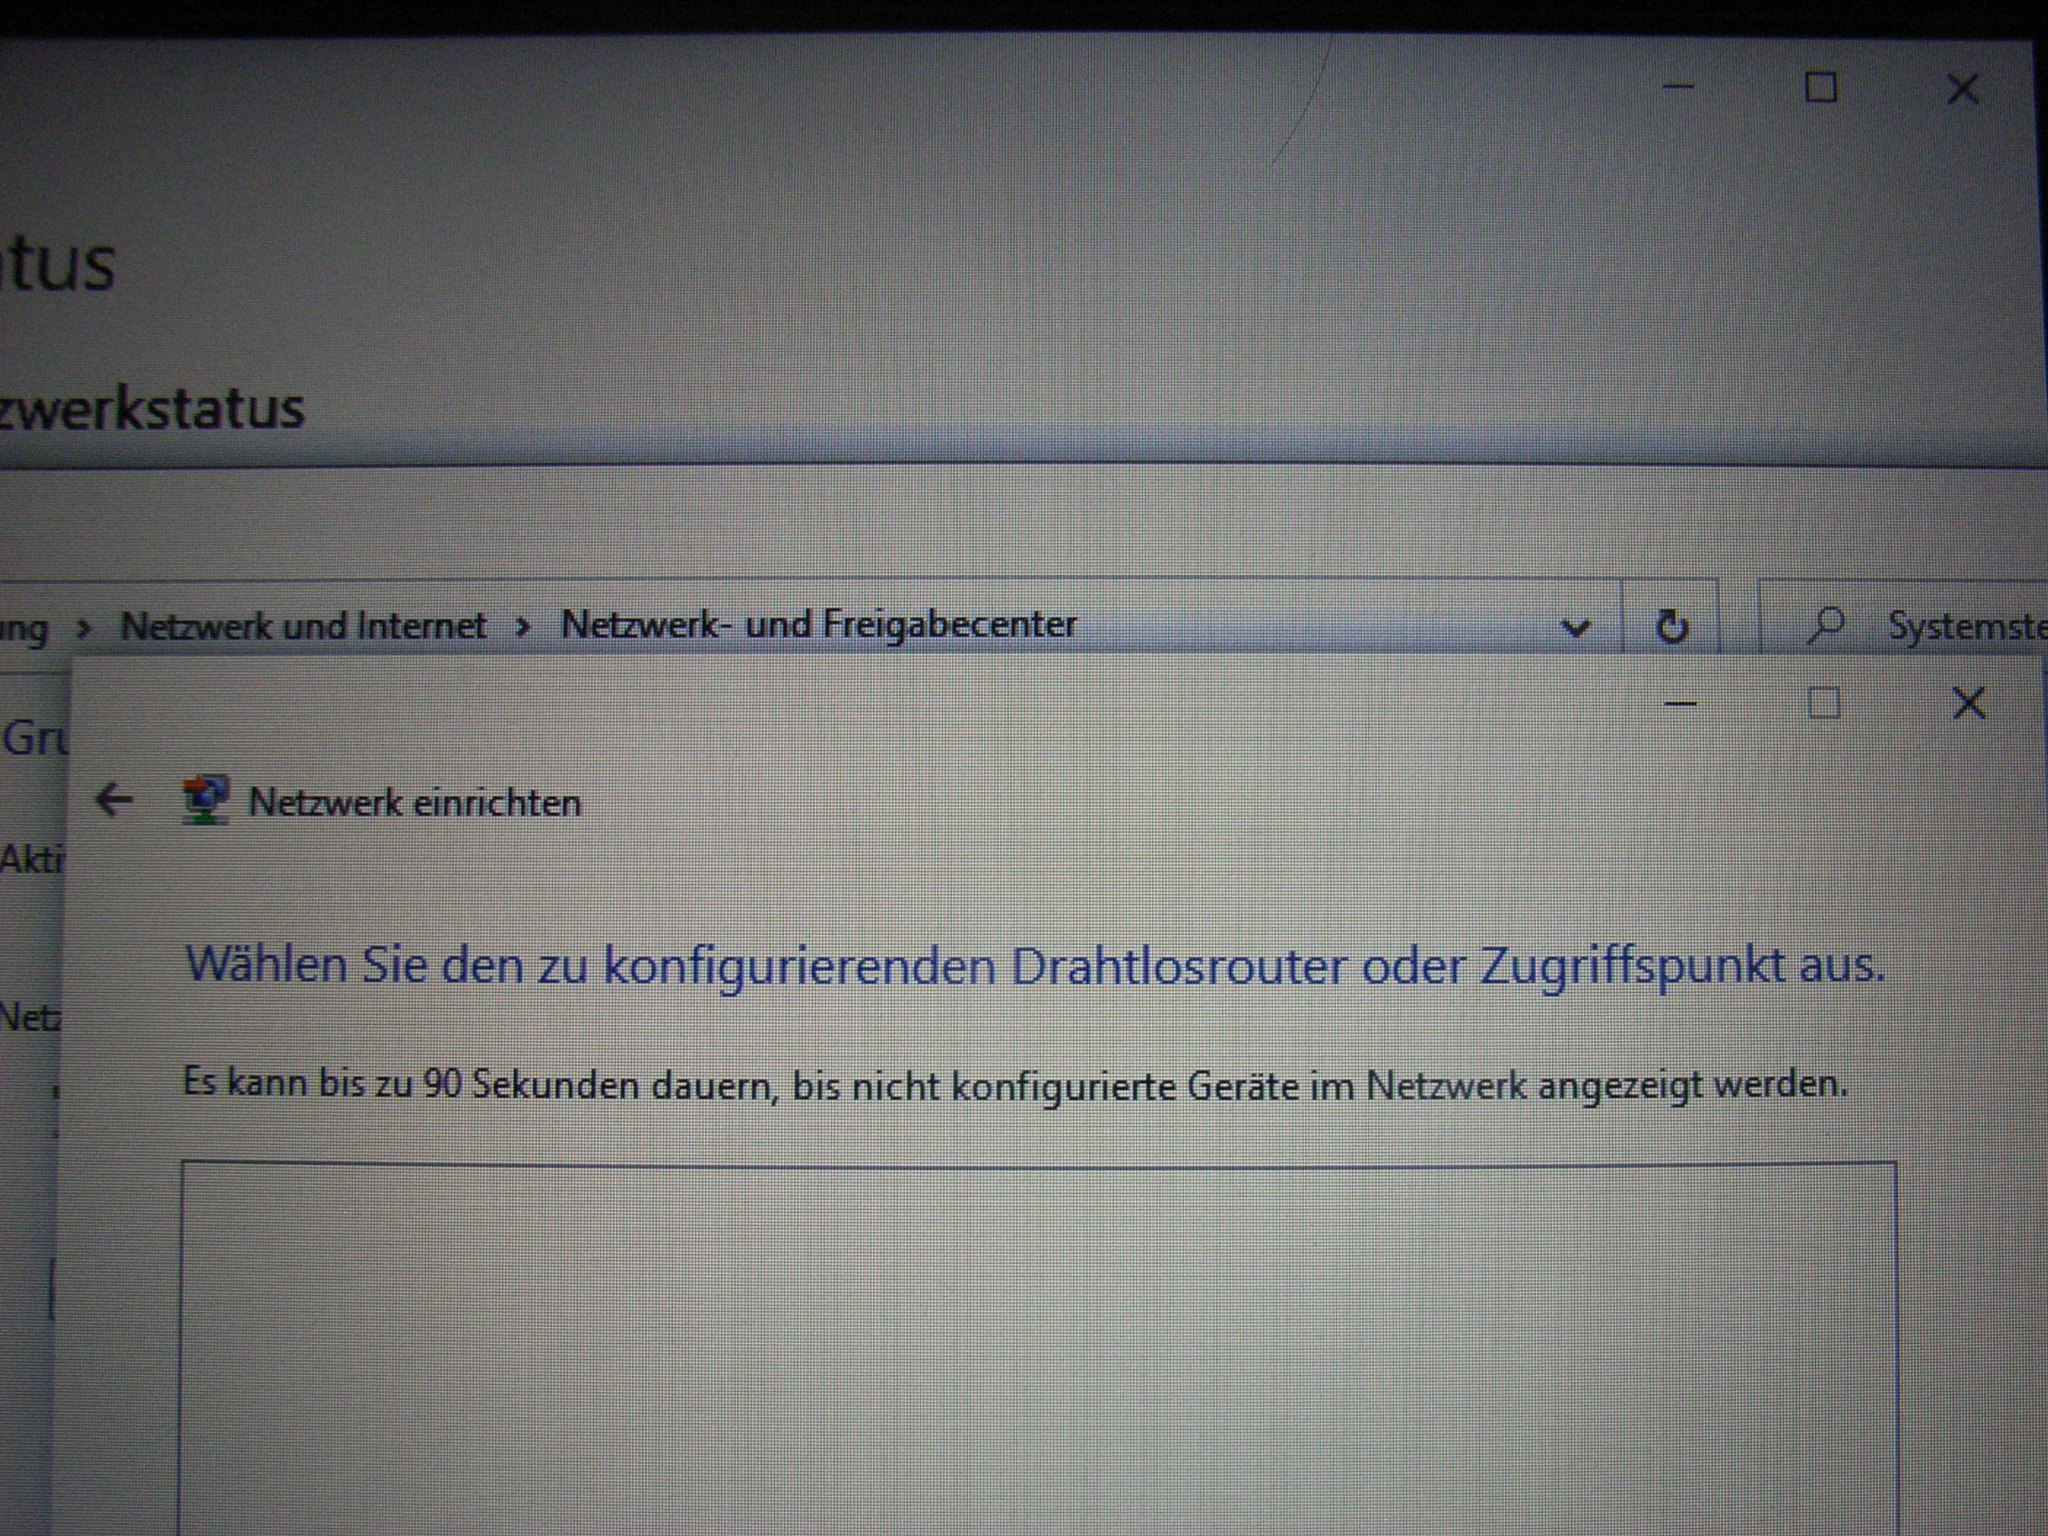Open the address bar history dropdown
Viewport: 2048px width, 1536px height.
pos(1575,628)
